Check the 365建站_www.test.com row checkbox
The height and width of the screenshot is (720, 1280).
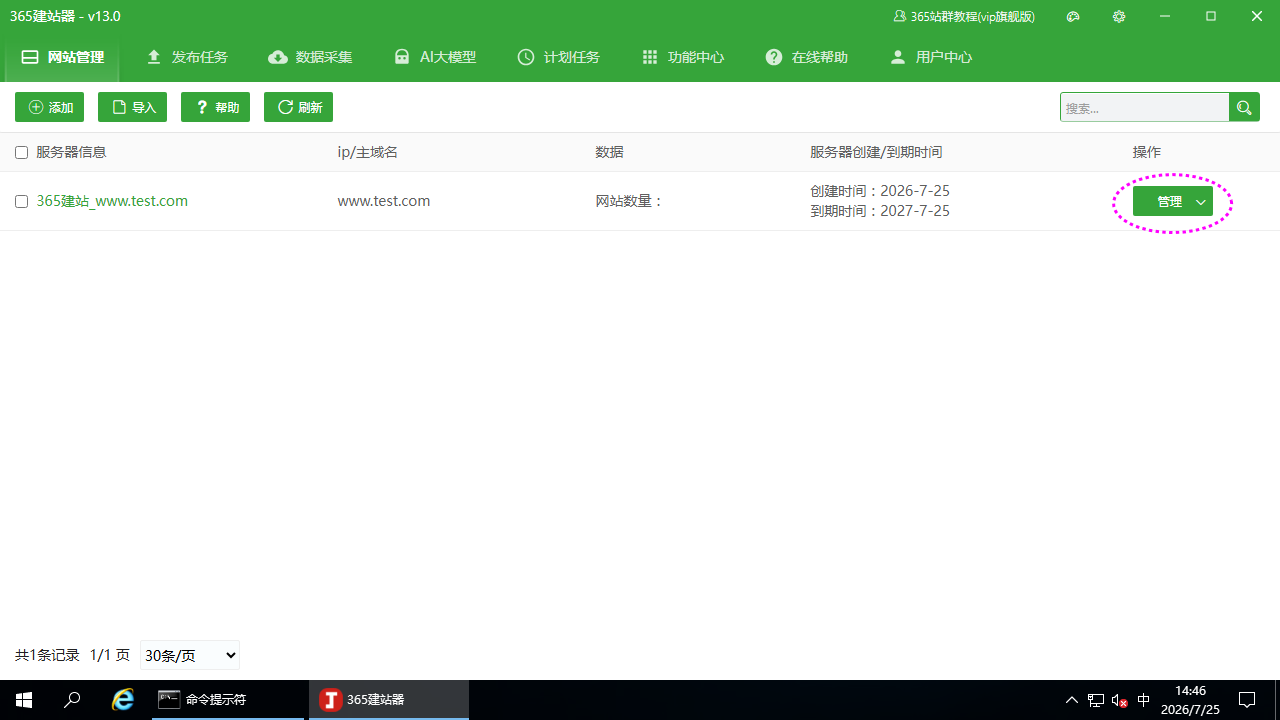click(22, 201)
